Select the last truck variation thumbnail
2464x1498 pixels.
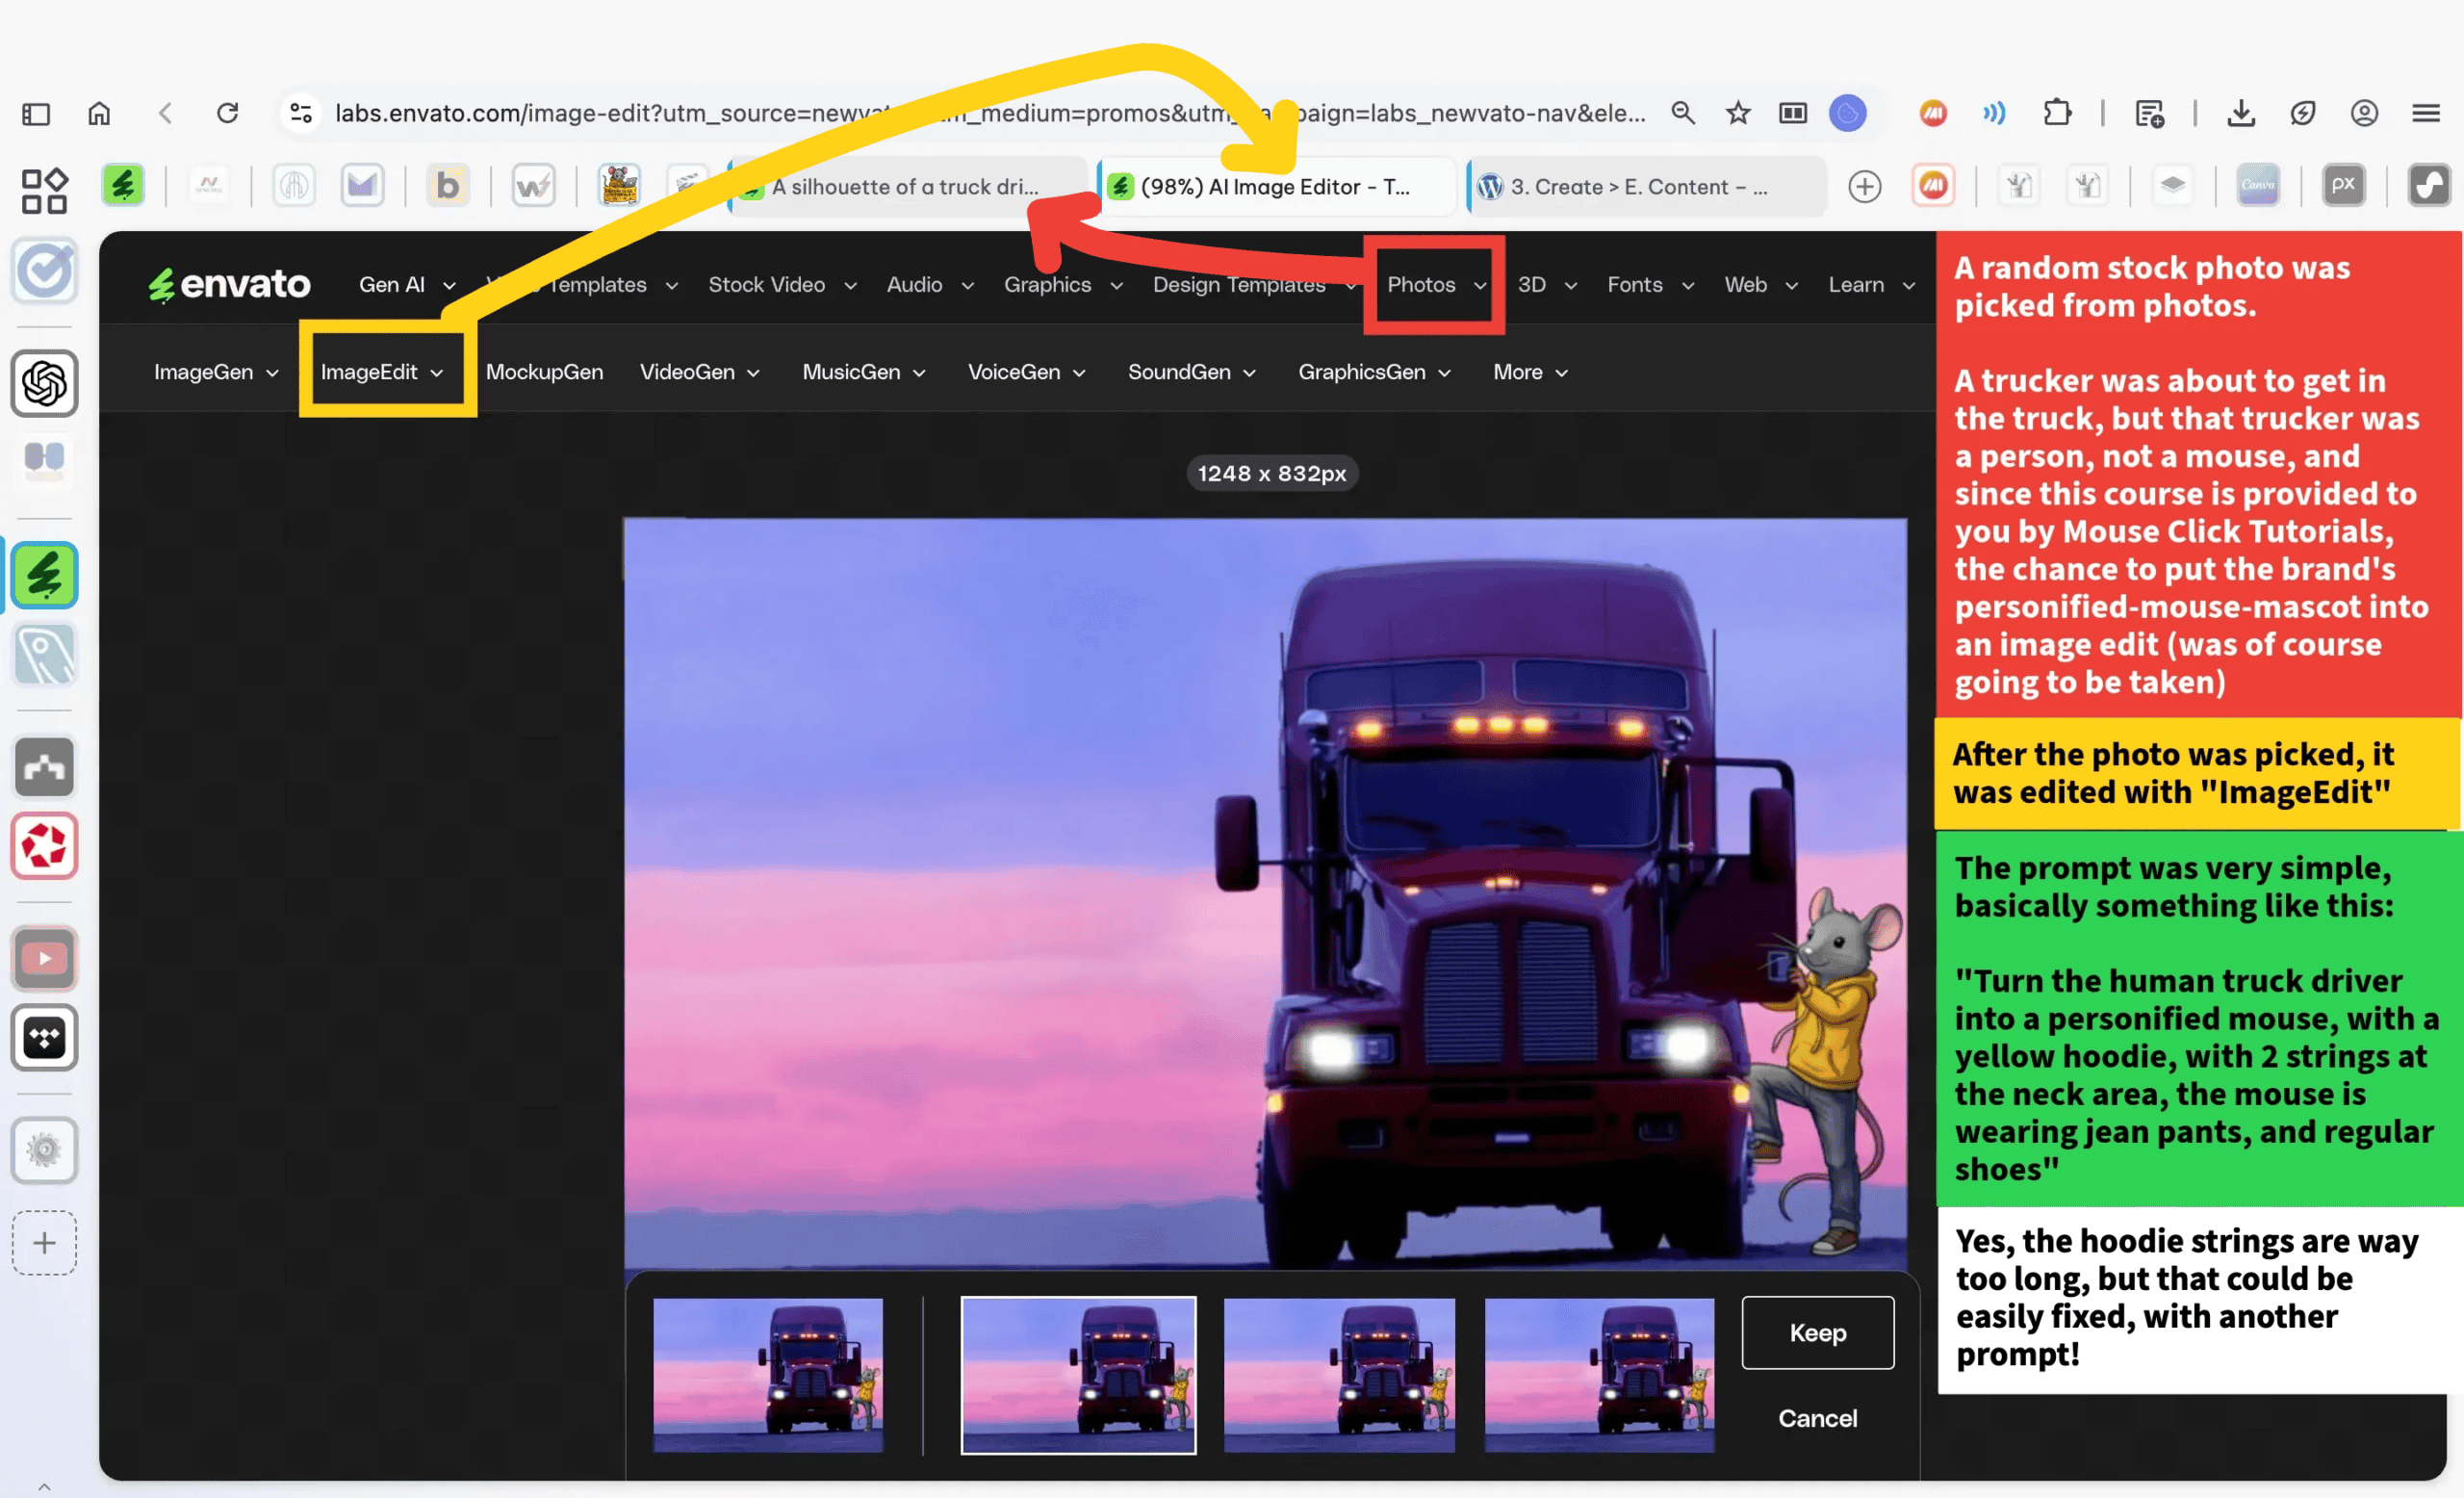1599,1375
